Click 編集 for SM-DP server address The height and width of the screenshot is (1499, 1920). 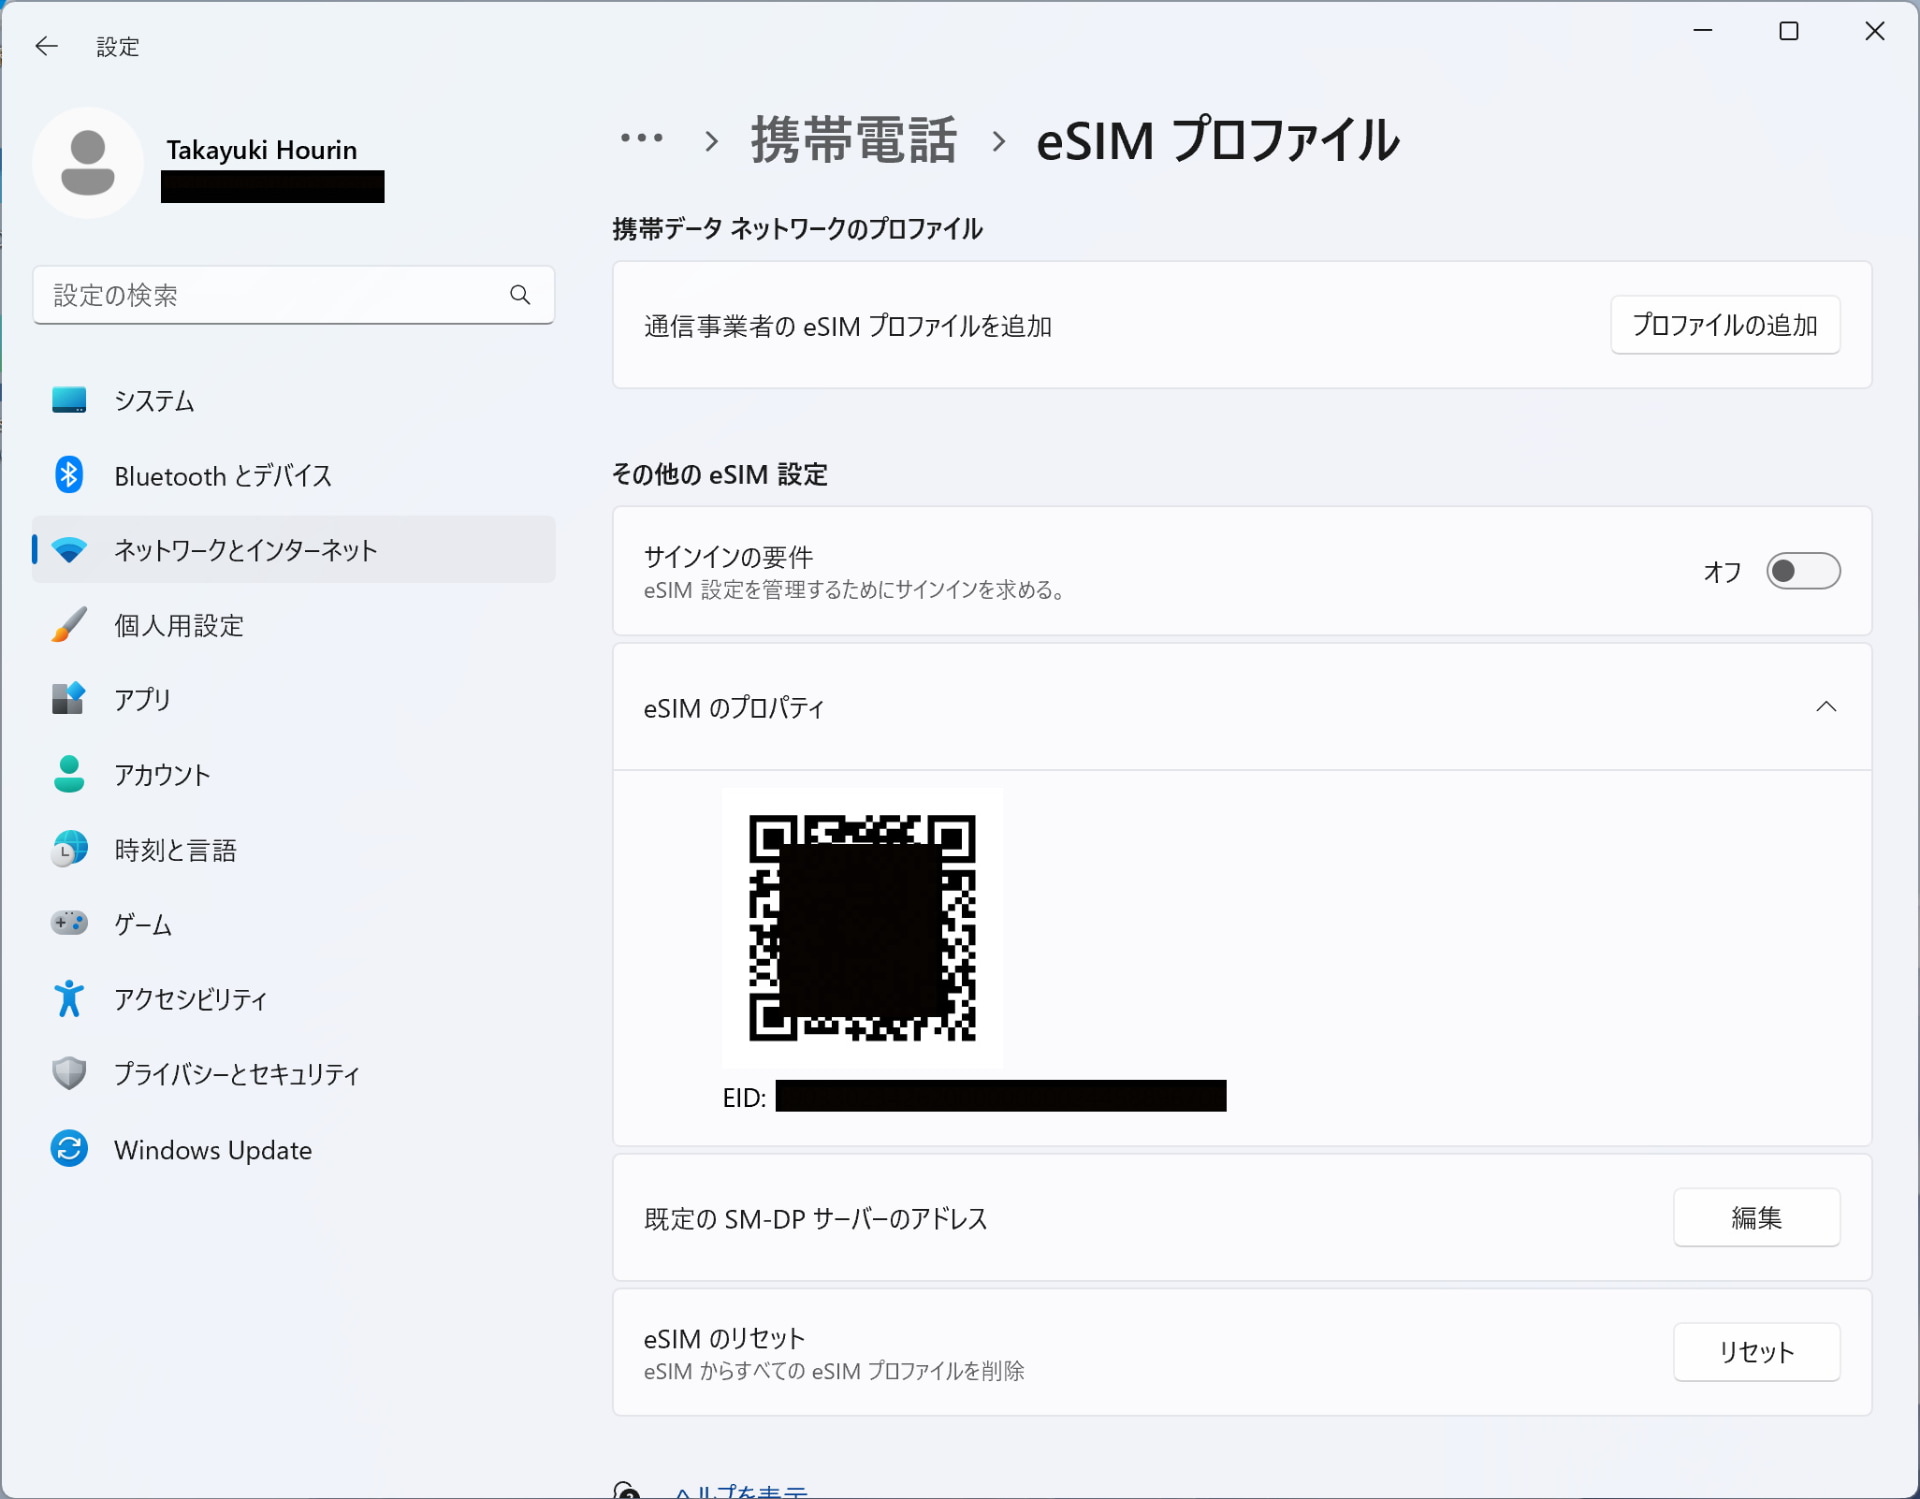1756,1218
